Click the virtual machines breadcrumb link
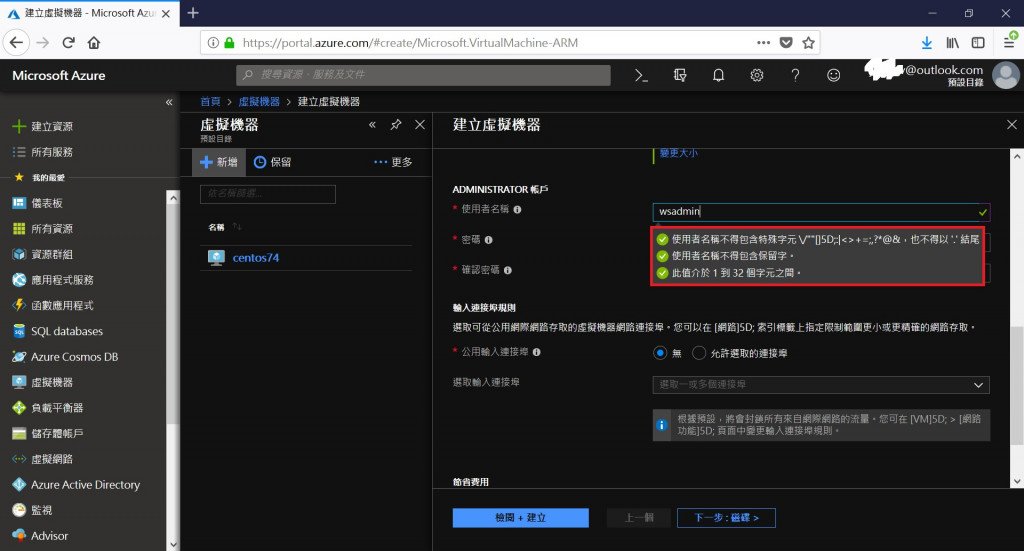The width and height of the screenshot is (1024, 551). pos(259,101)
